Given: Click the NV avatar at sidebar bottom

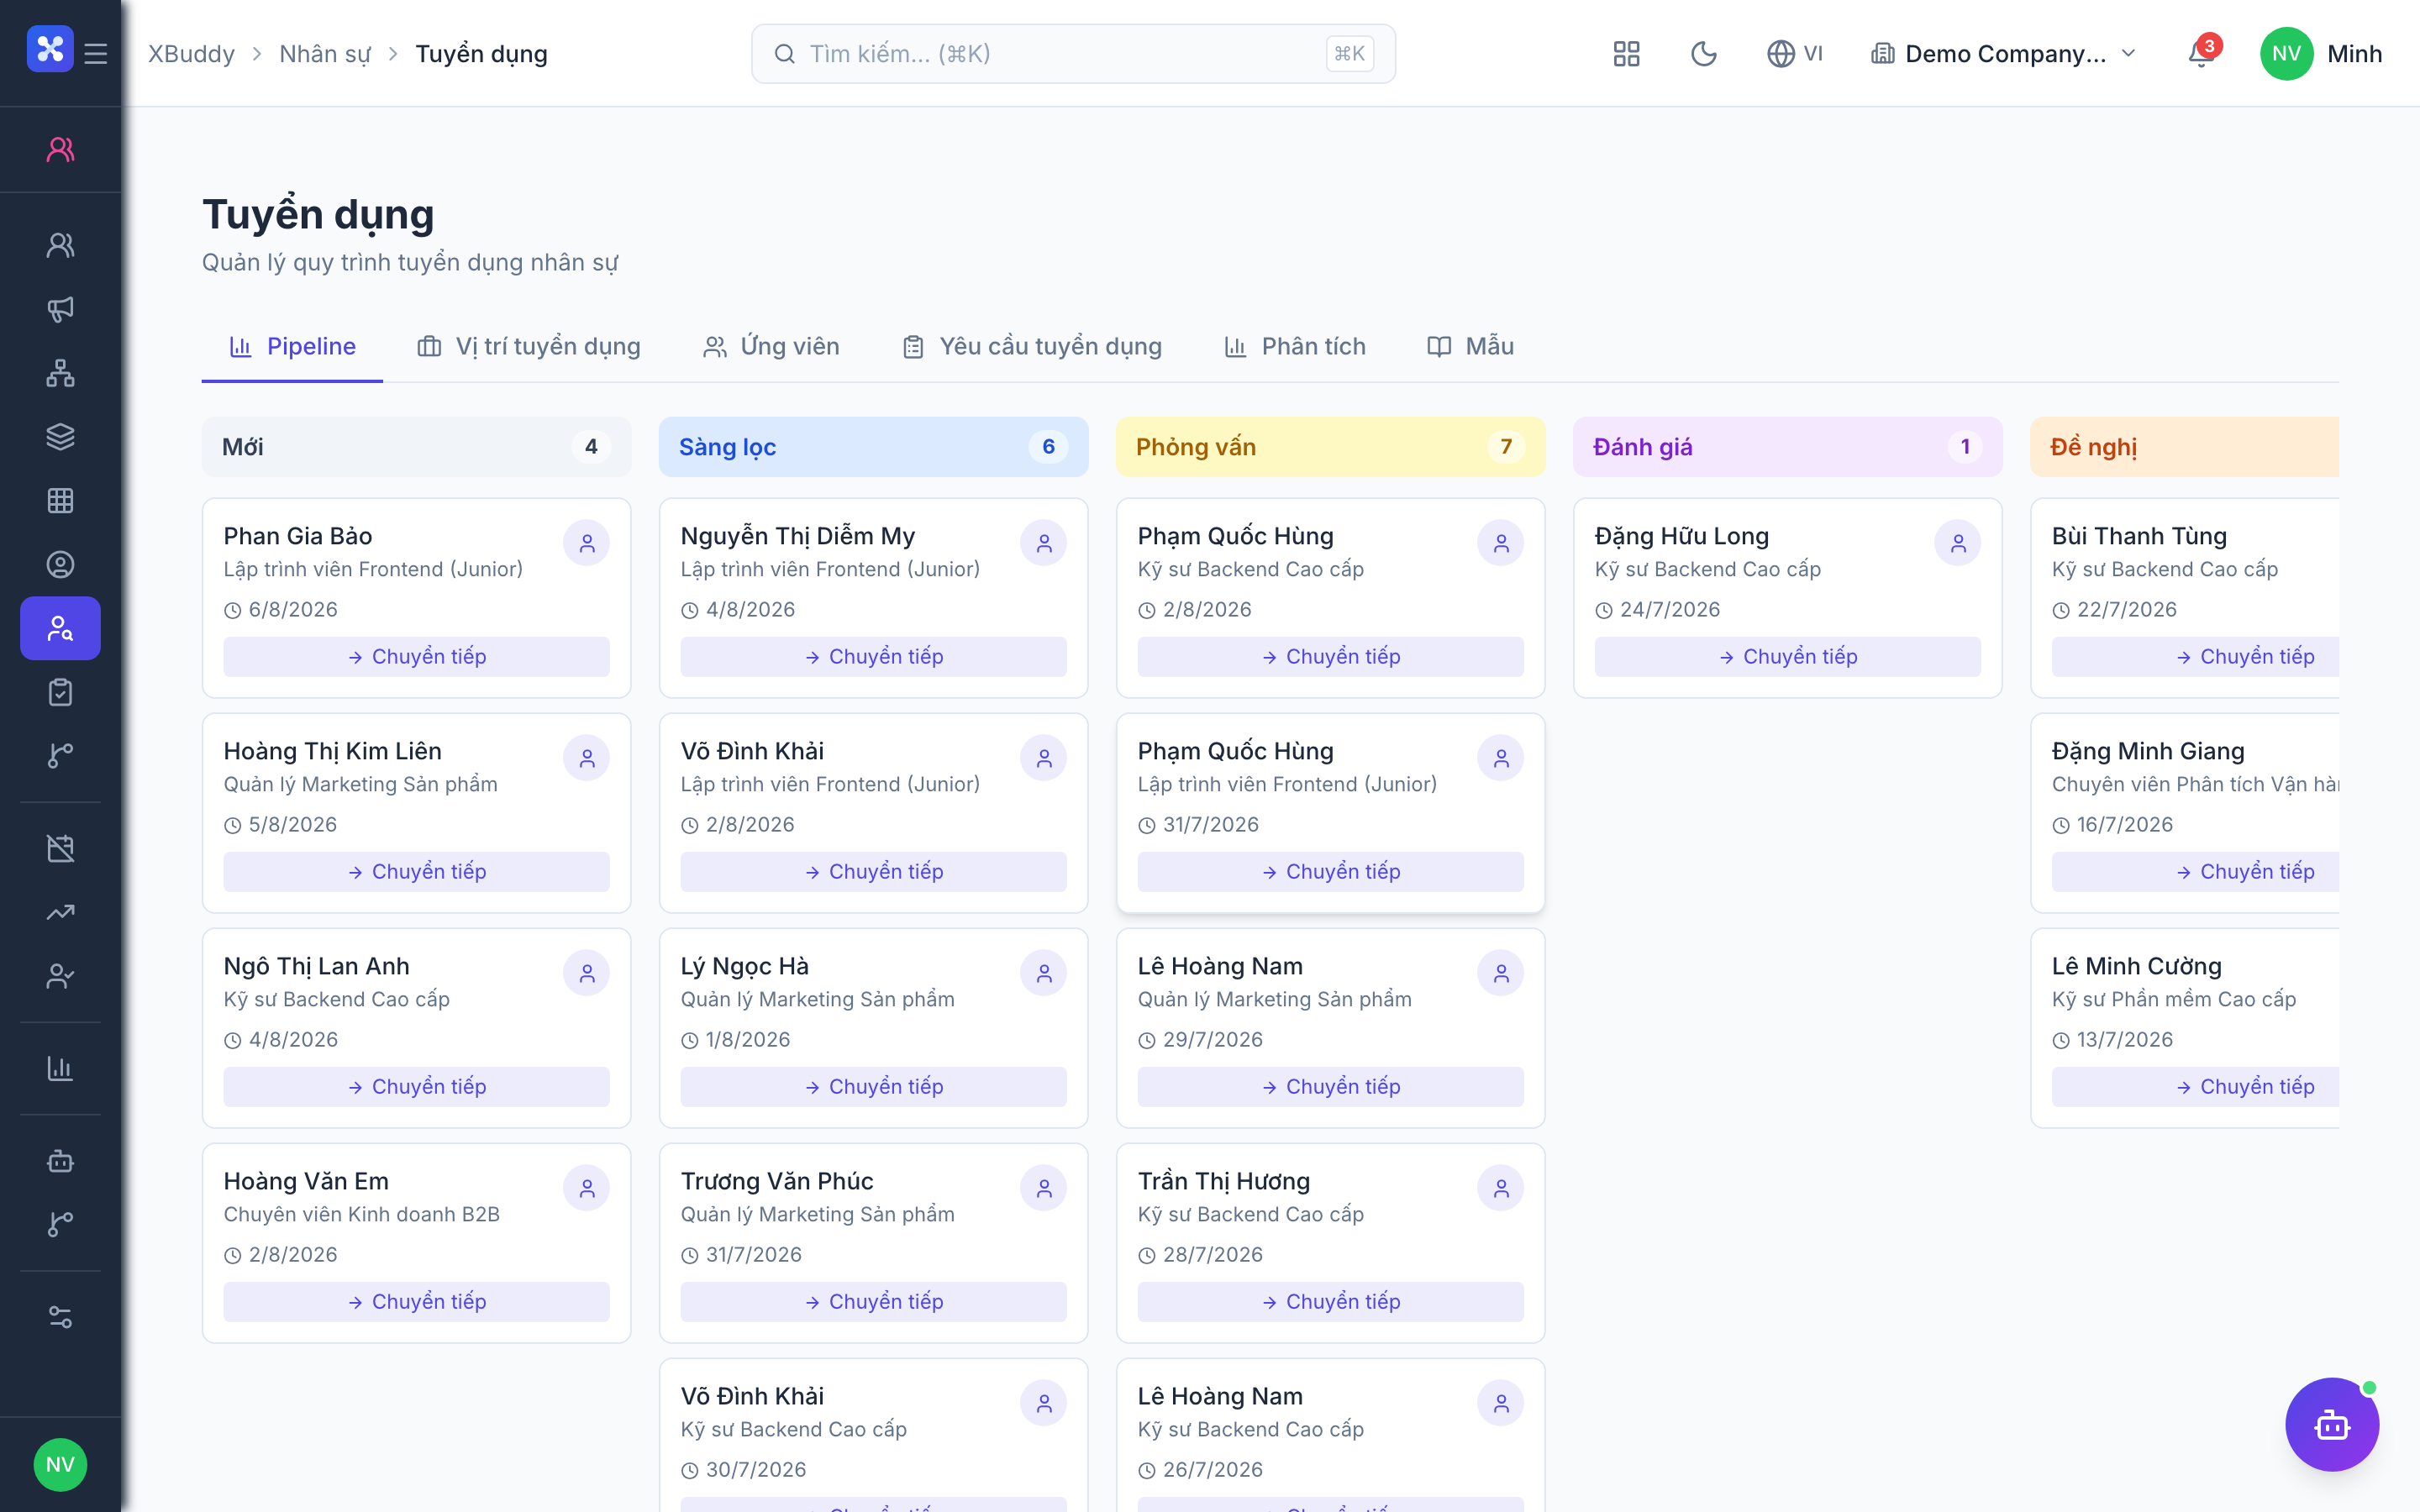Looking at the screenshot, I should tap(61, 1465).
